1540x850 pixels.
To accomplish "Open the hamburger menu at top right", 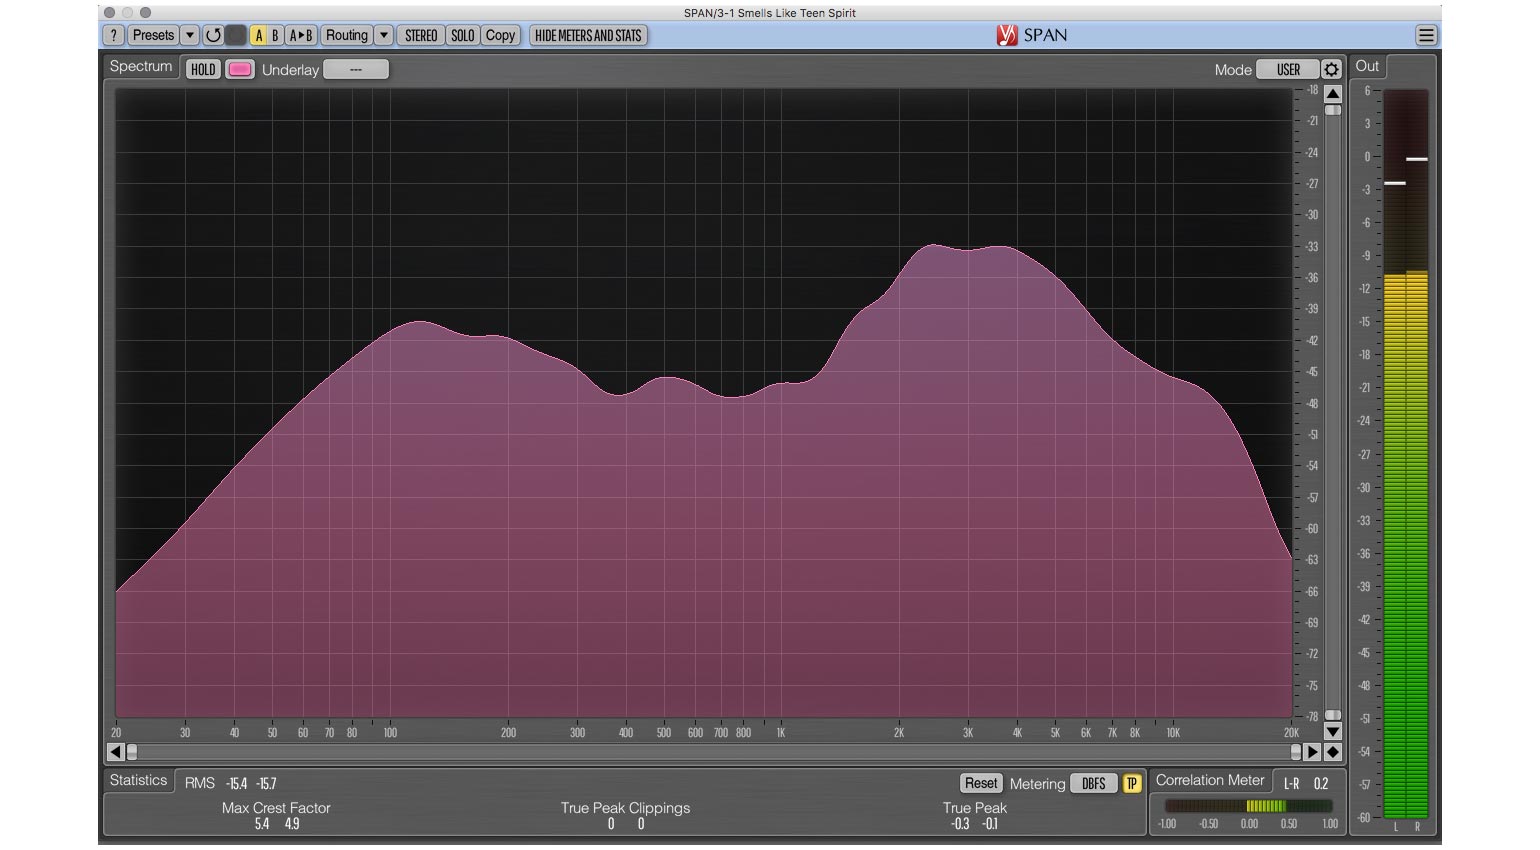I will tap(1426, 35).
